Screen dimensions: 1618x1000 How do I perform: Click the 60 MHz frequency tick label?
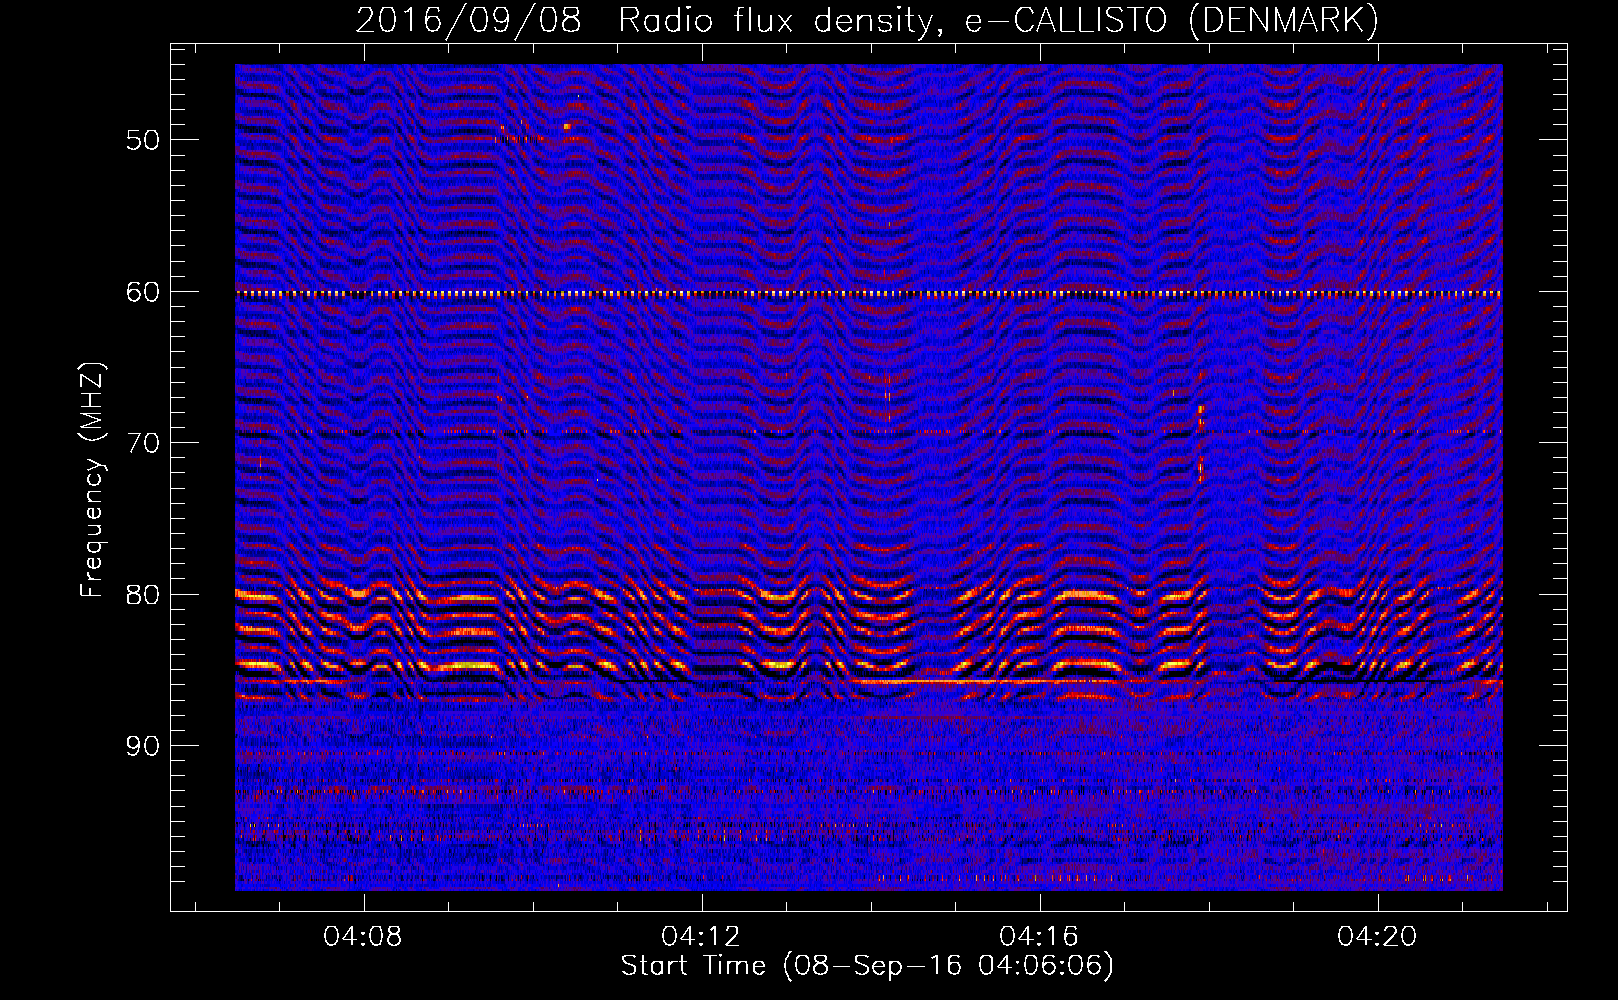pos(143,292)
